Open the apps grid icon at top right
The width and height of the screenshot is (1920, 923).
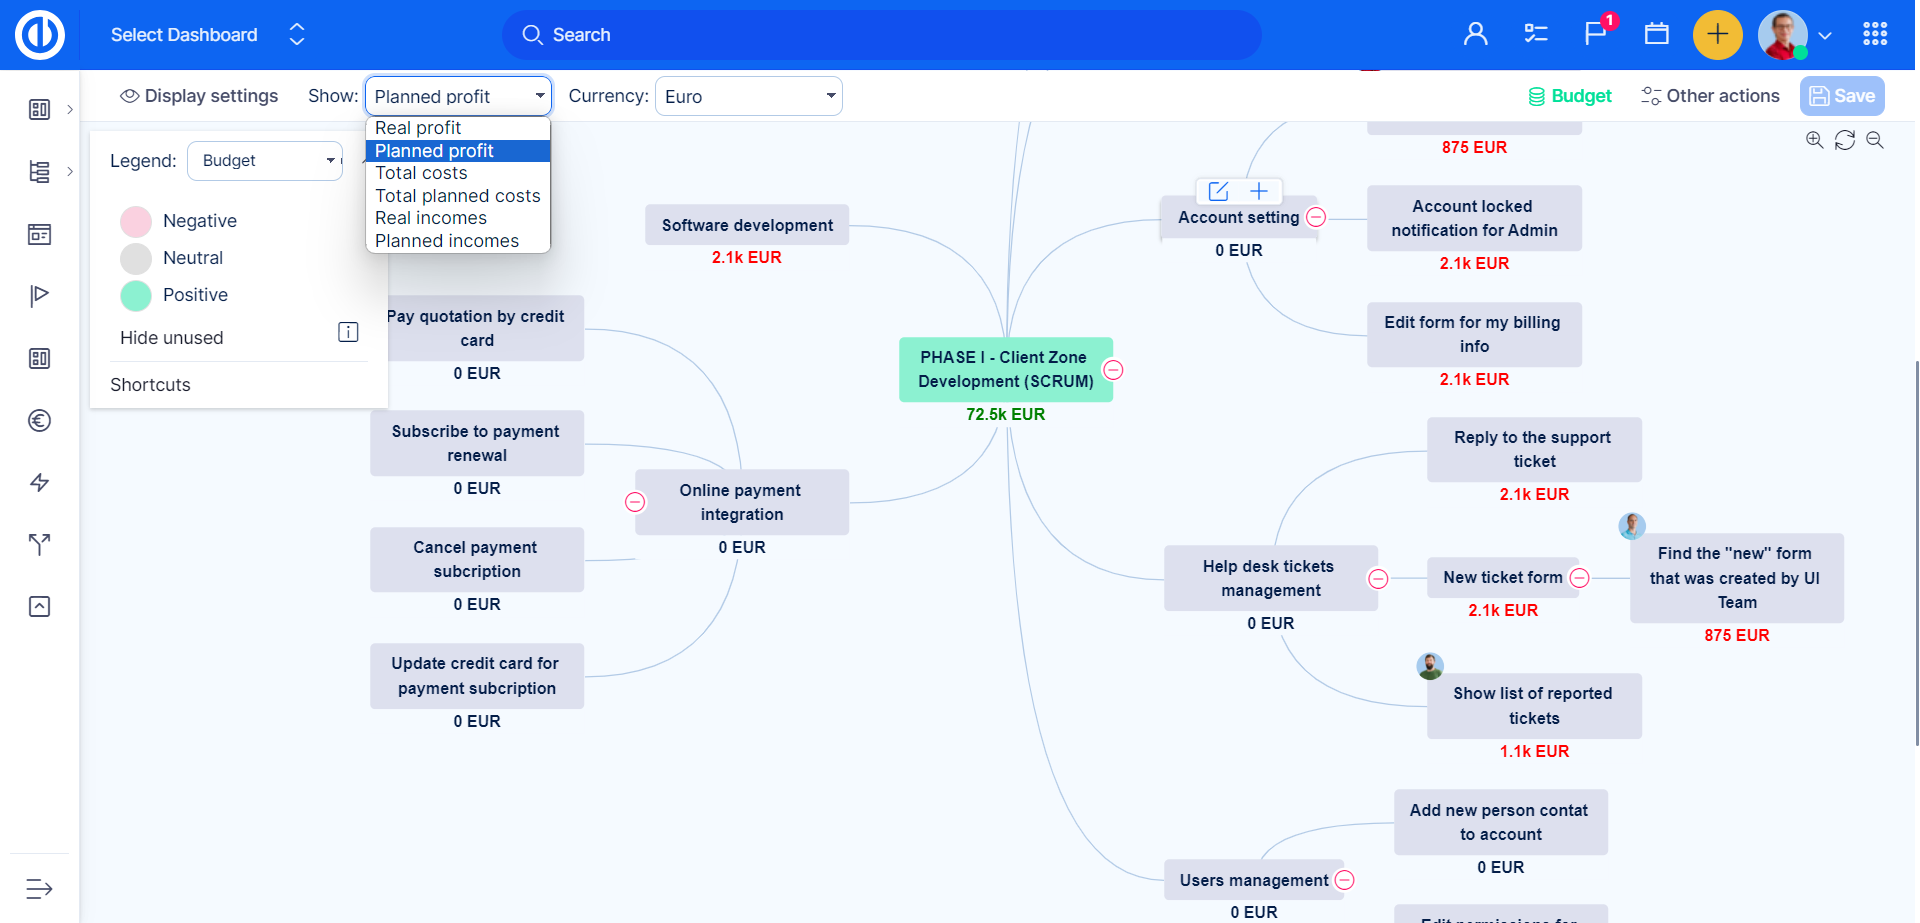1875,34
